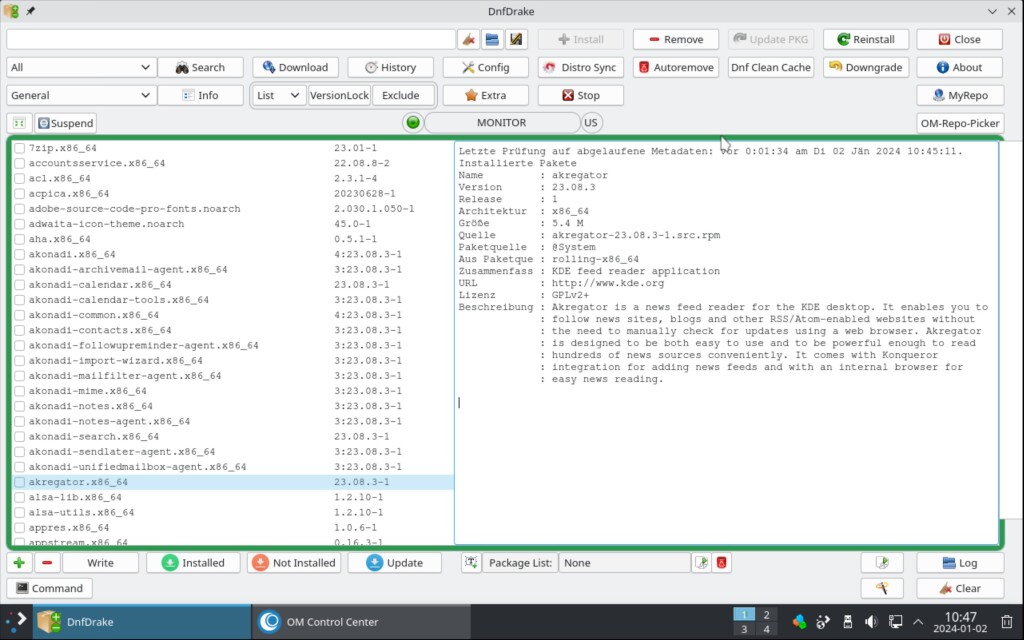
Task: Tick akonadi-mime.x86_64 checkbox
Action: coord(20,391)
